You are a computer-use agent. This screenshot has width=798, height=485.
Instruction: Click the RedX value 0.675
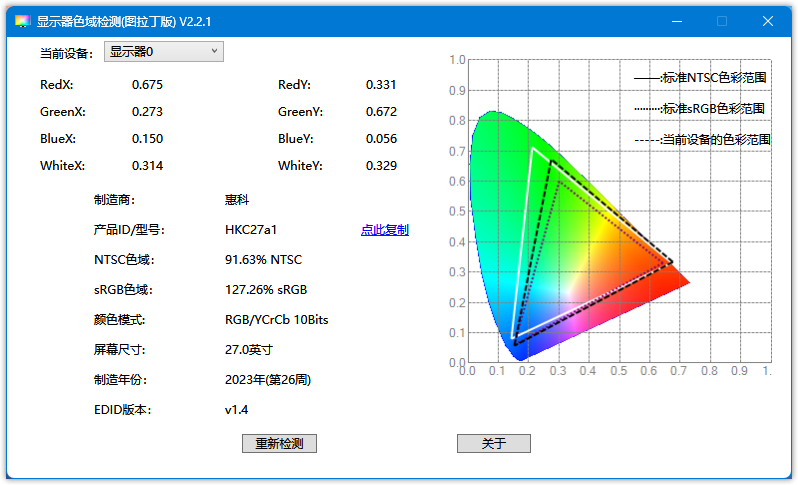click(x=147, y=85)
